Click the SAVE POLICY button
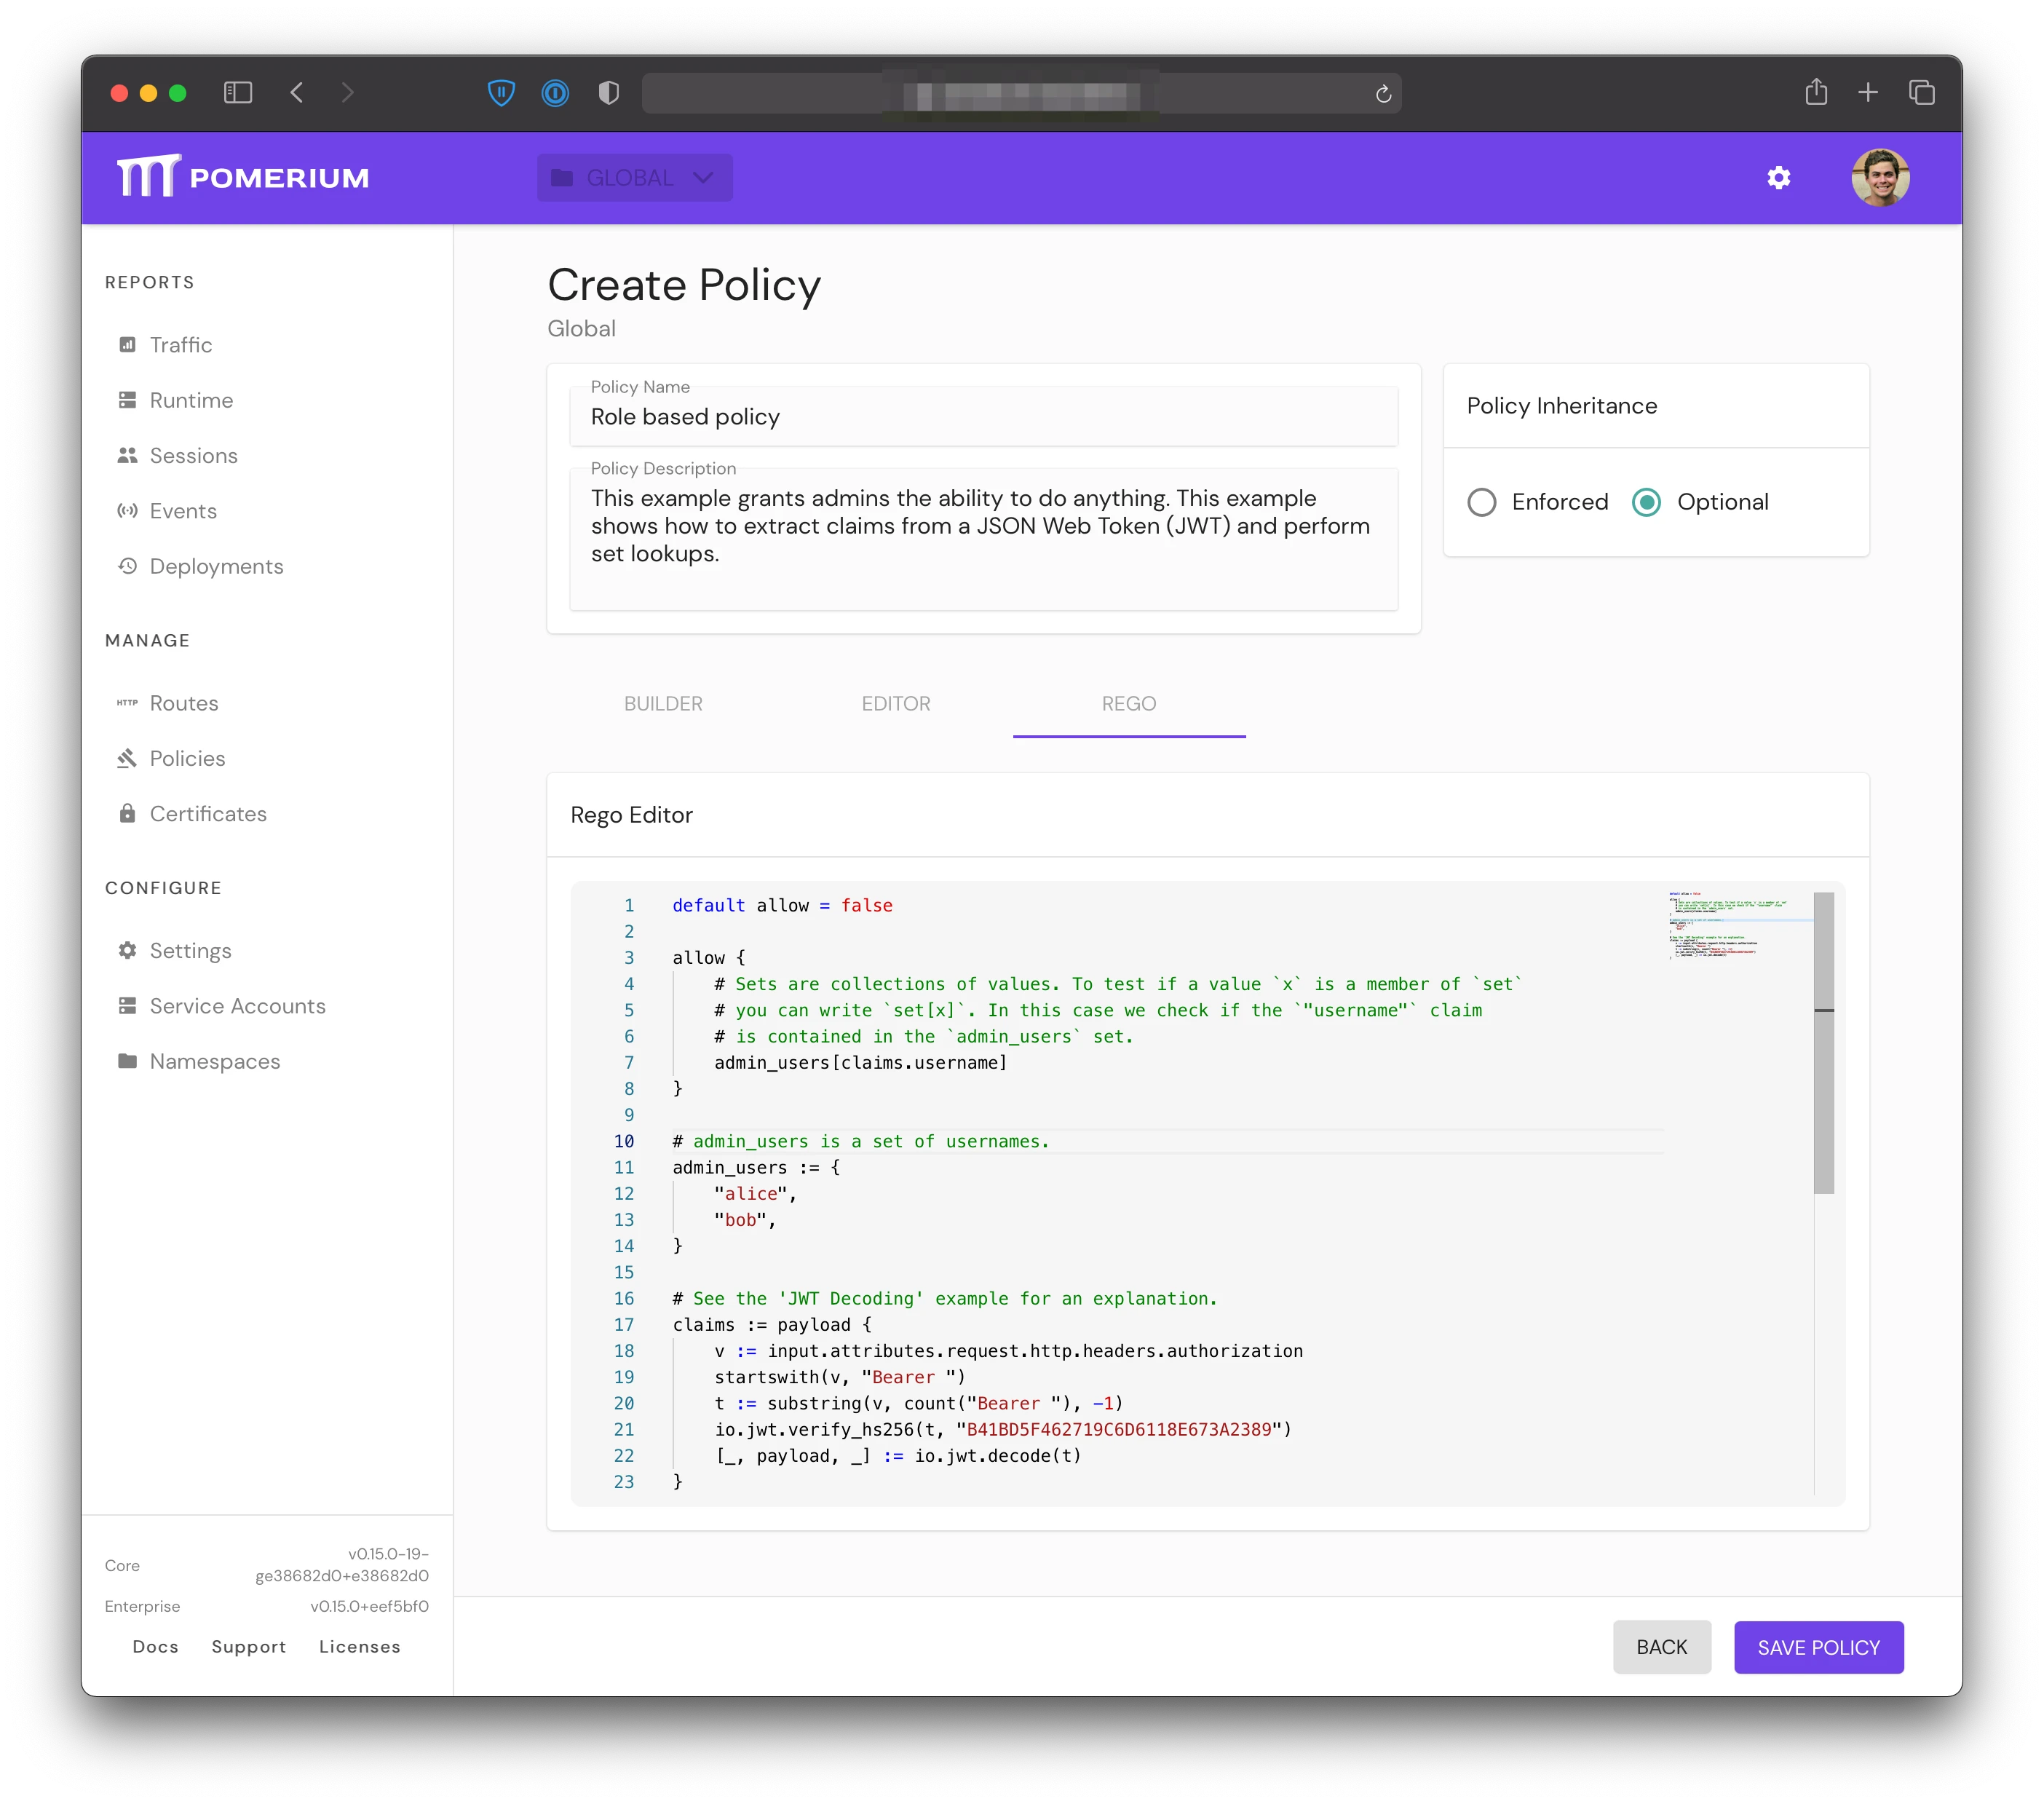The width and height of the screenshot is (2044, 1804). [1818, 1647]
